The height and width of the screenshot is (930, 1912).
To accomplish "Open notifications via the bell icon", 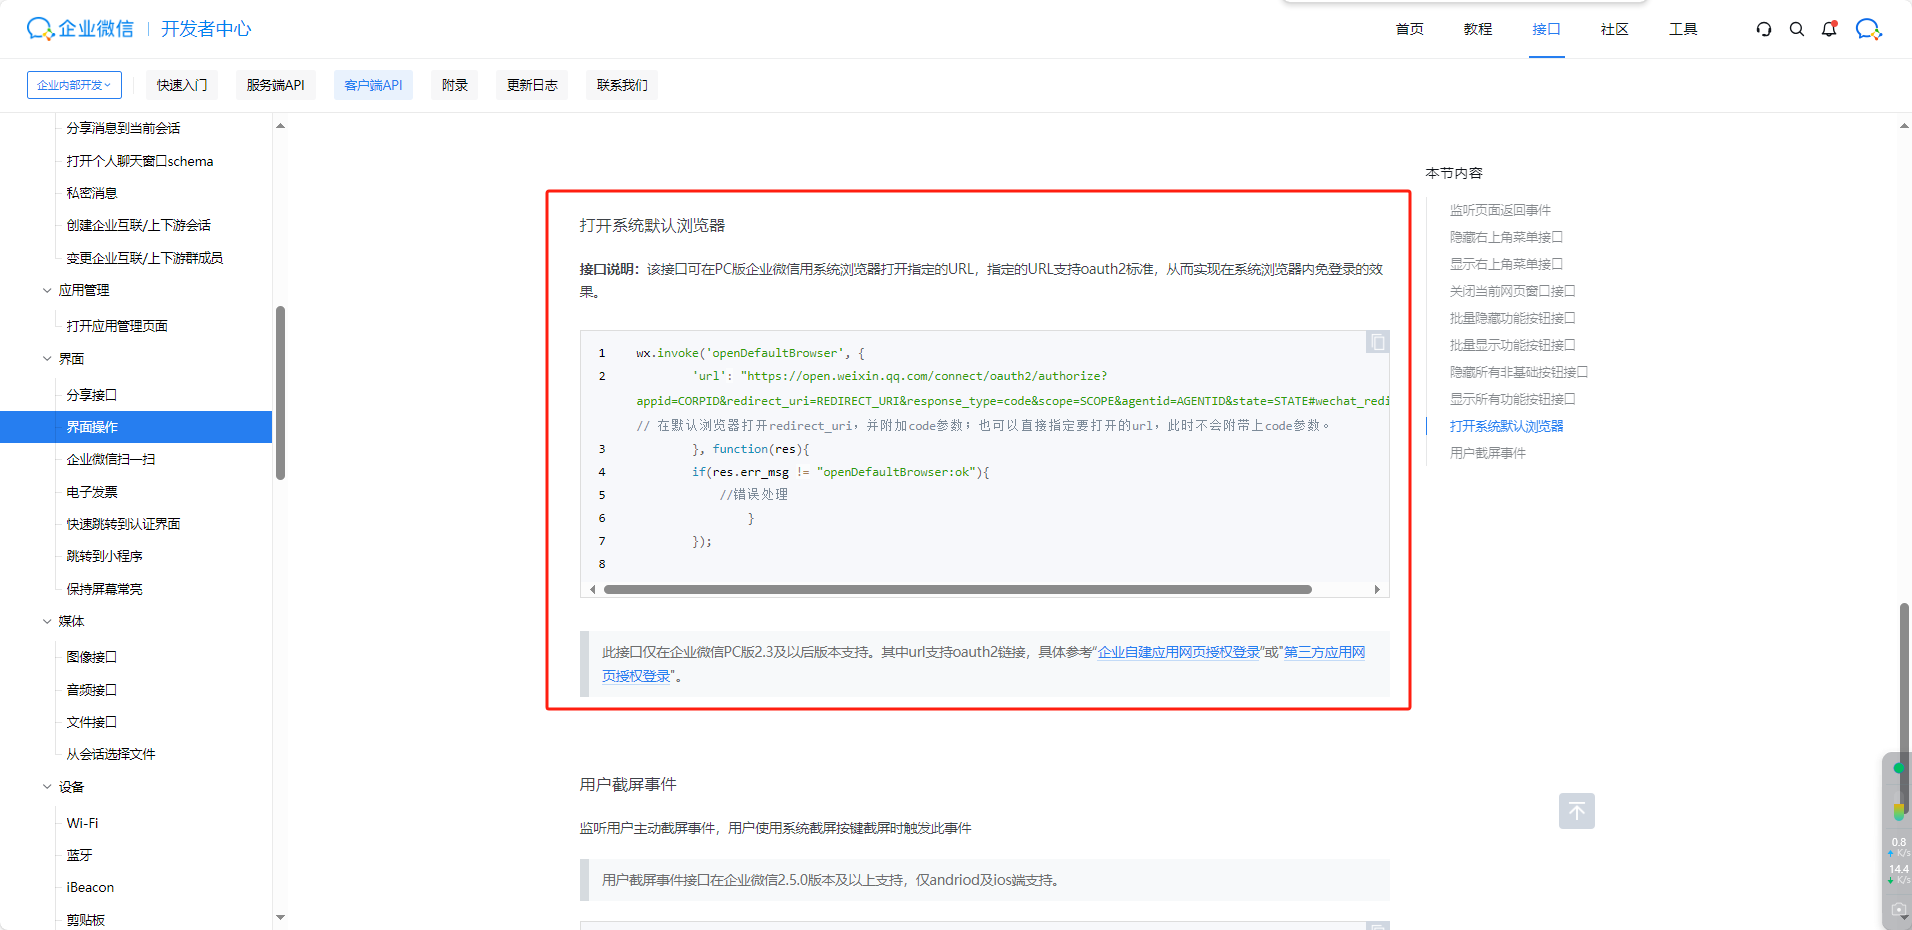I will point(1829,29).
